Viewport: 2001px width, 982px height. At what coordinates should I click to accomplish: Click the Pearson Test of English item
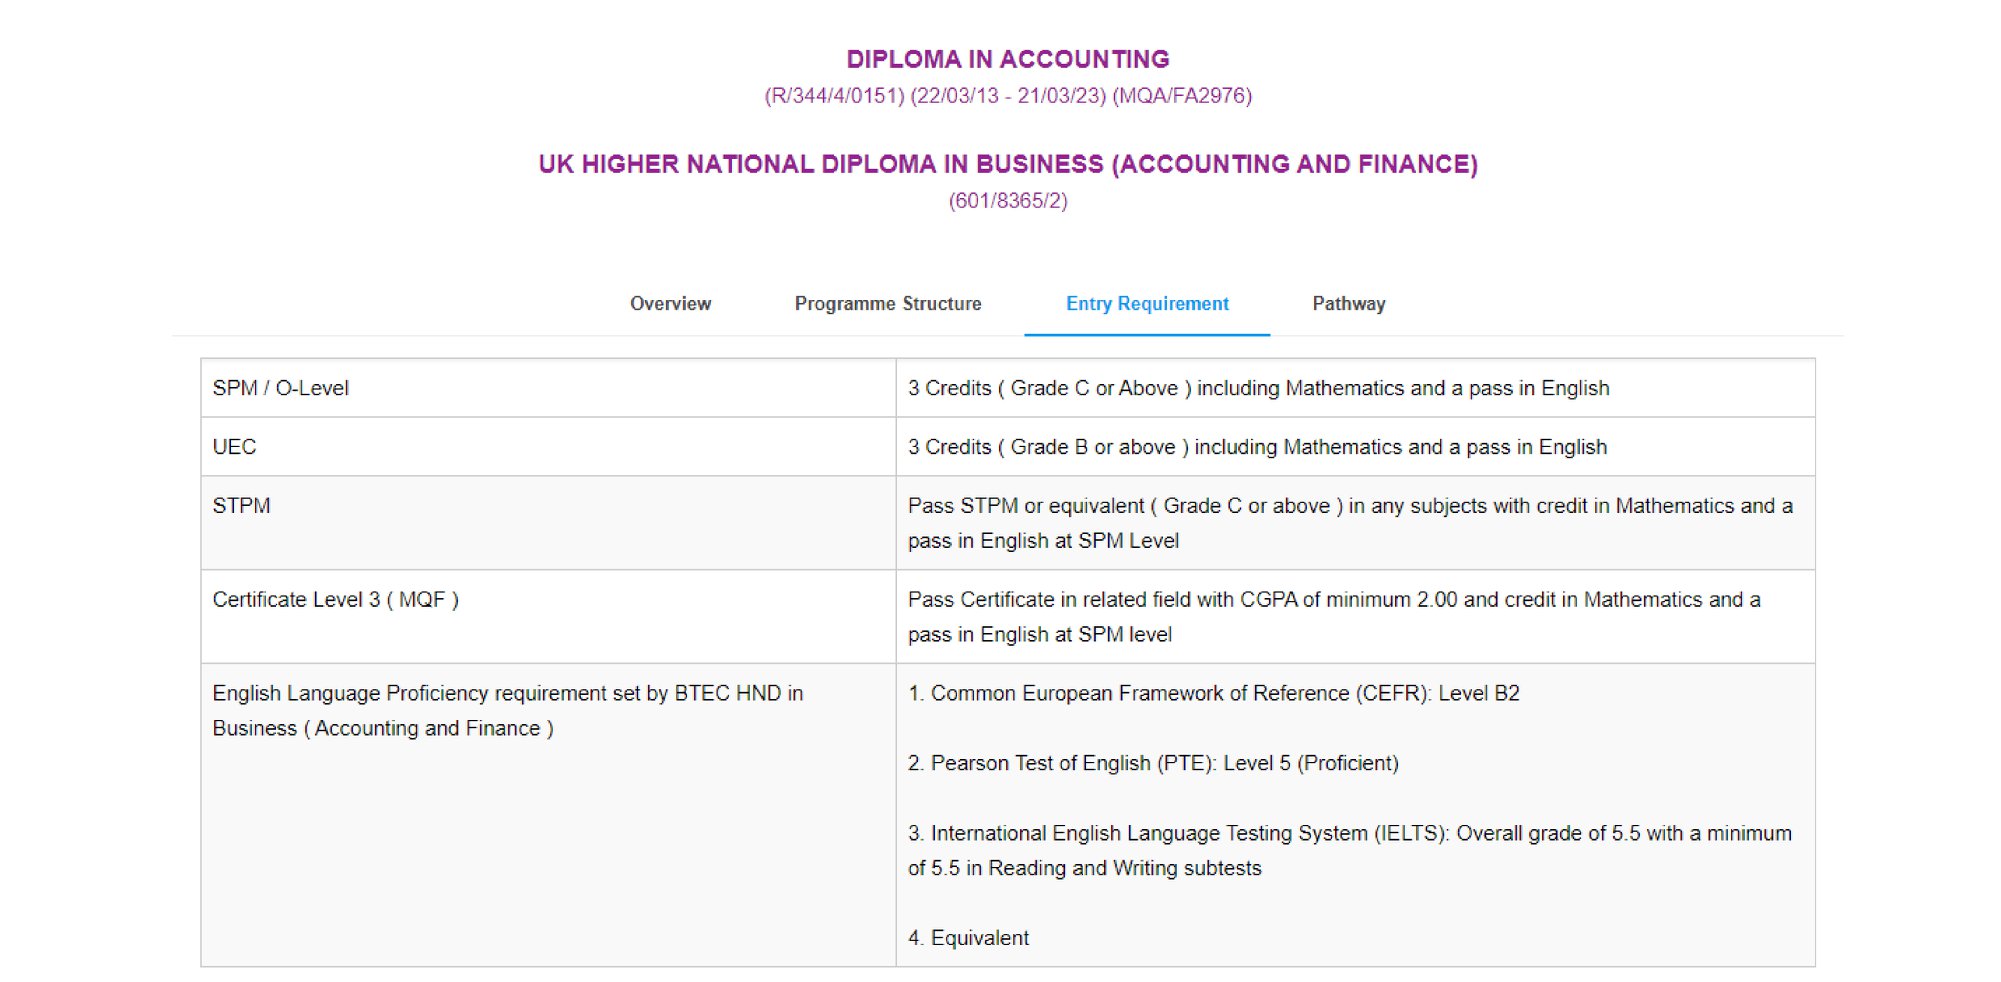click(x=1153, y=764)
